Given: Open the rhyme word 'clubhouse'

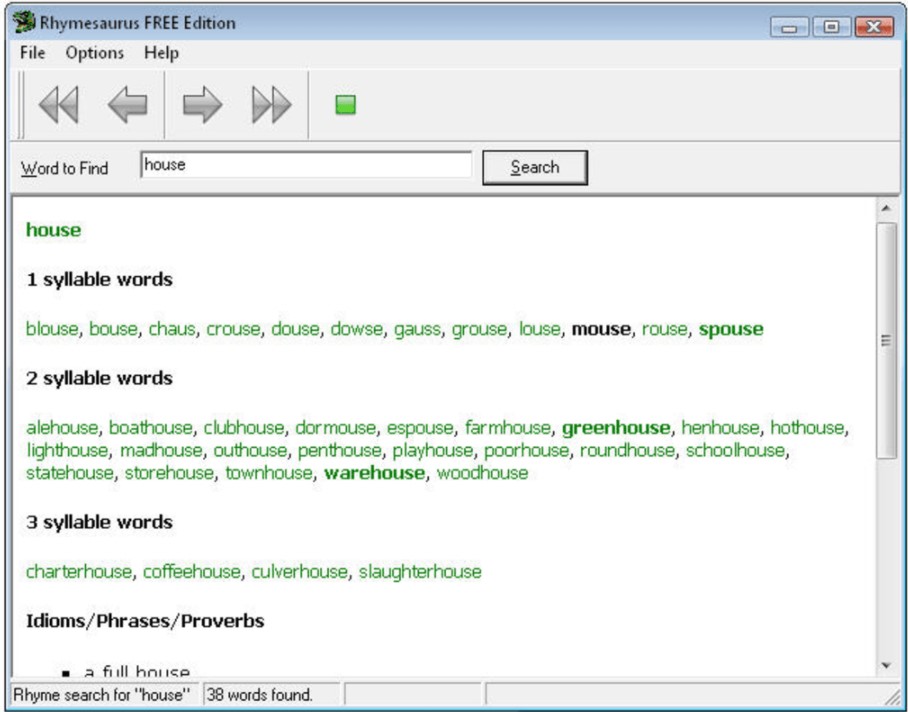Looking at the screenshot, I should coord(244,428).
